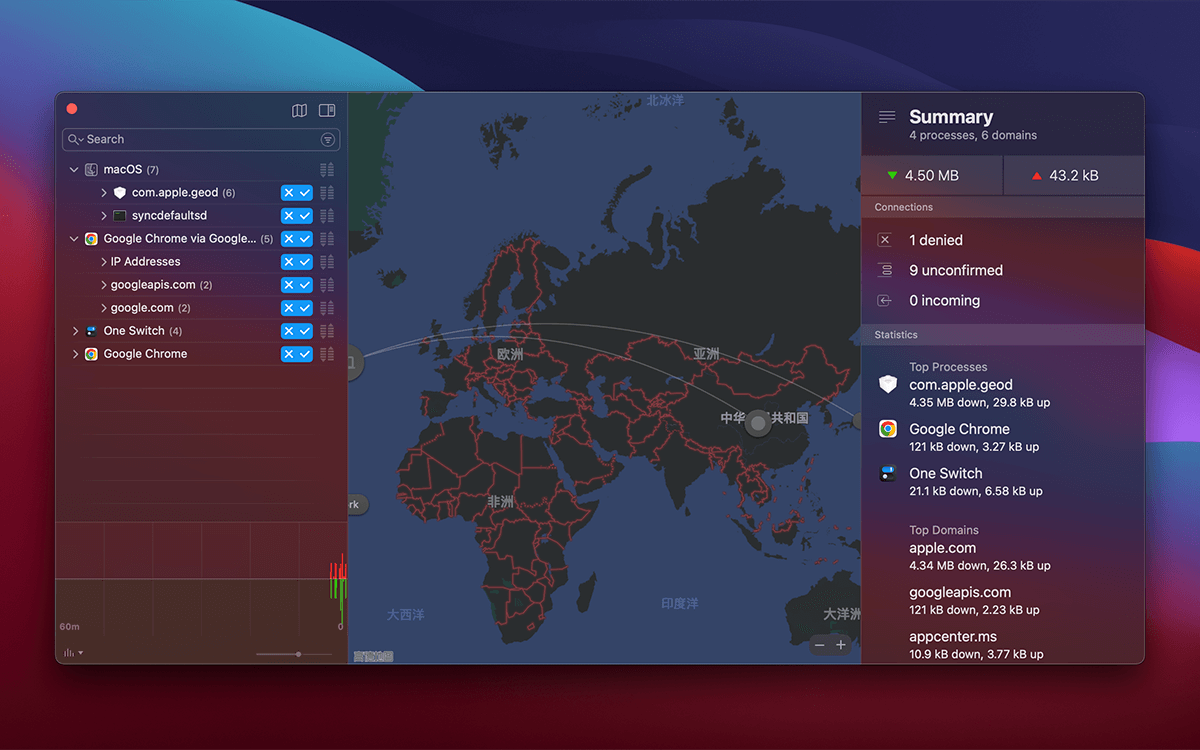The height and width of the screenshot is (750, 1200).
Task: Toggle the map view icon in the toolbar
Action: [x=299, y=110]
